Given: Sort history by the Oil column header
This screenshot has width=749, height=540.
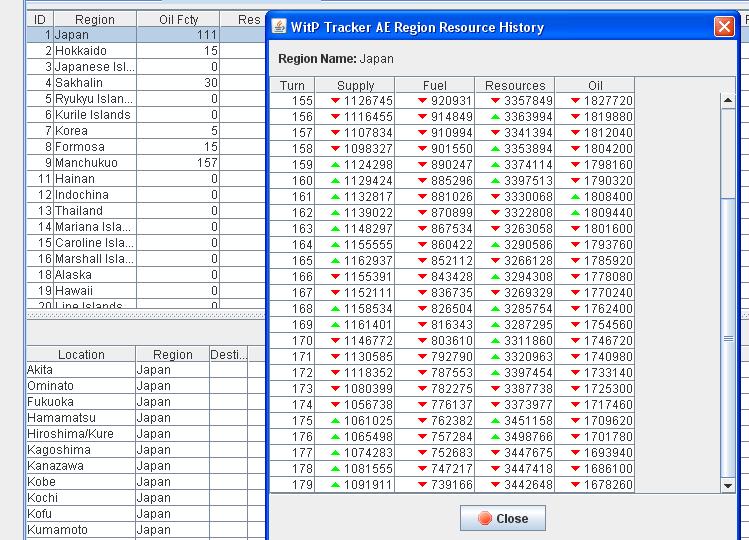Looking at the screenshot, I should pyautogui.click(x=595, y=85).
